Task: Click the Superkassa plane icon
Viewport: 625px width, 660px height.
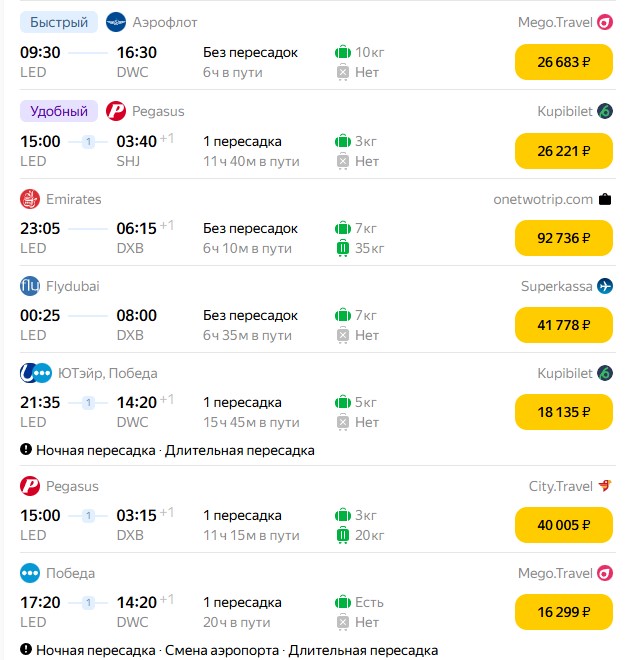Action: [605, 286]
